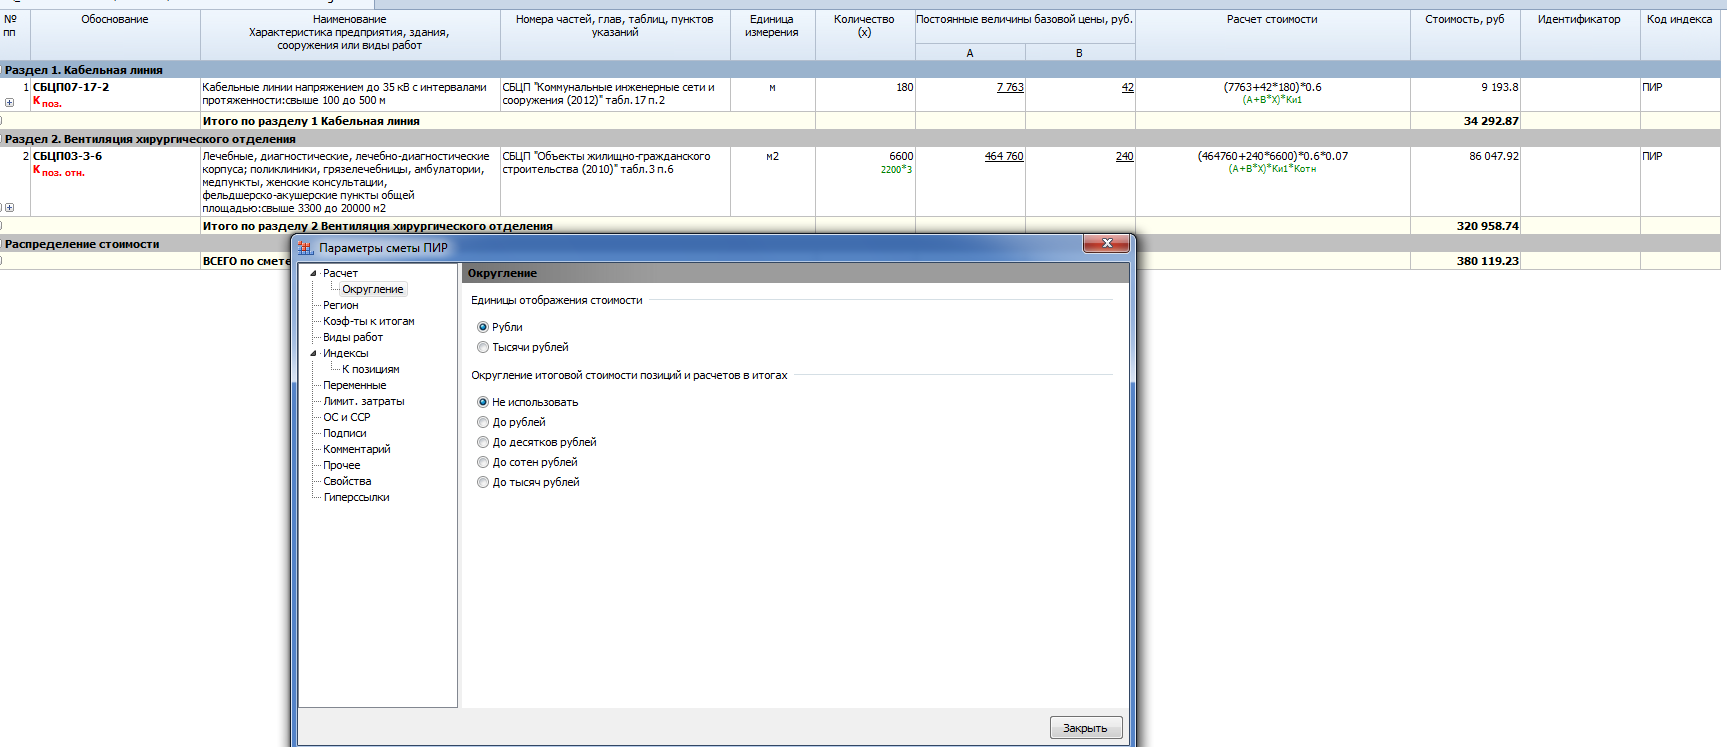The width and height of the screenshot is (1727, 747).
Task: Enable rounding До тысяч рублей
Action: 483,482
